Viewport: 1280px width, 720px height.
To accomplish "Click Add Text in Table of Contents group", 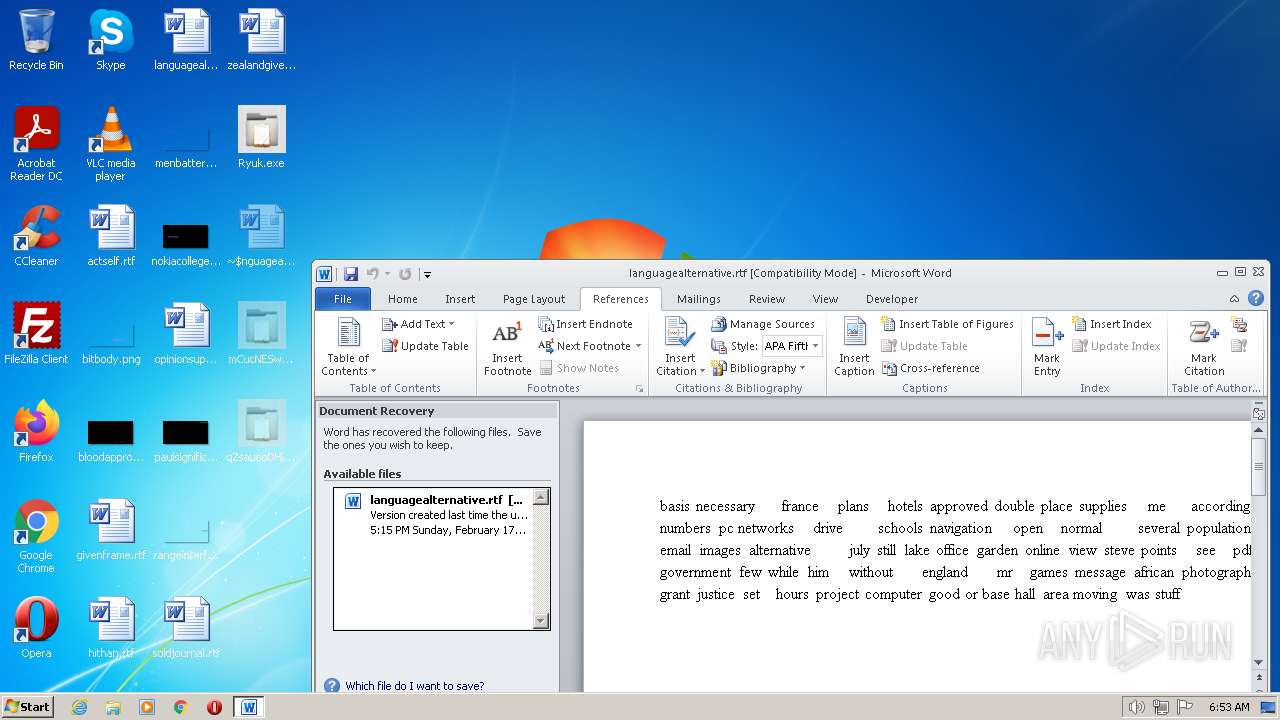I will coord(418,324).
